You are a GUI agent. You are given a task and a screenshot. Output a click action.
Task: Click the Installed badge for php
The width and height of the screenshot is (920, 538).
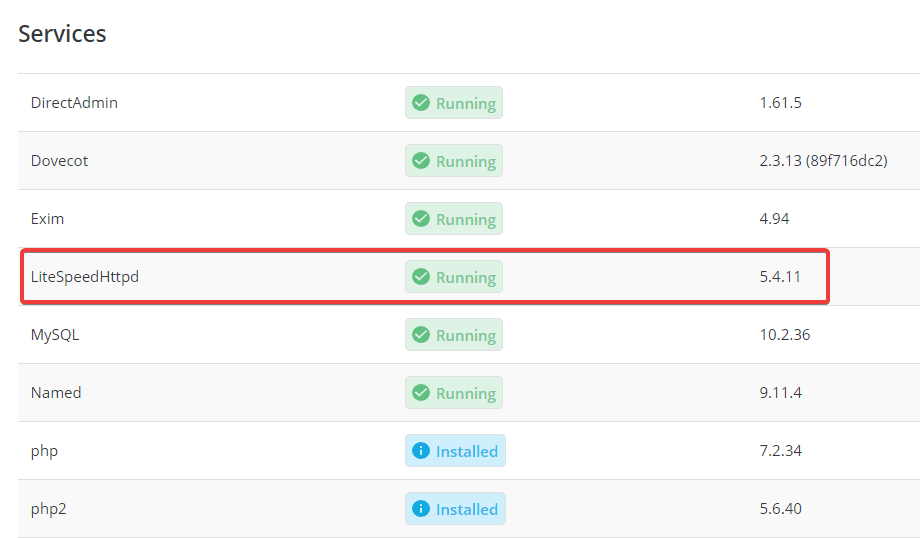click(x=455, y=451)
